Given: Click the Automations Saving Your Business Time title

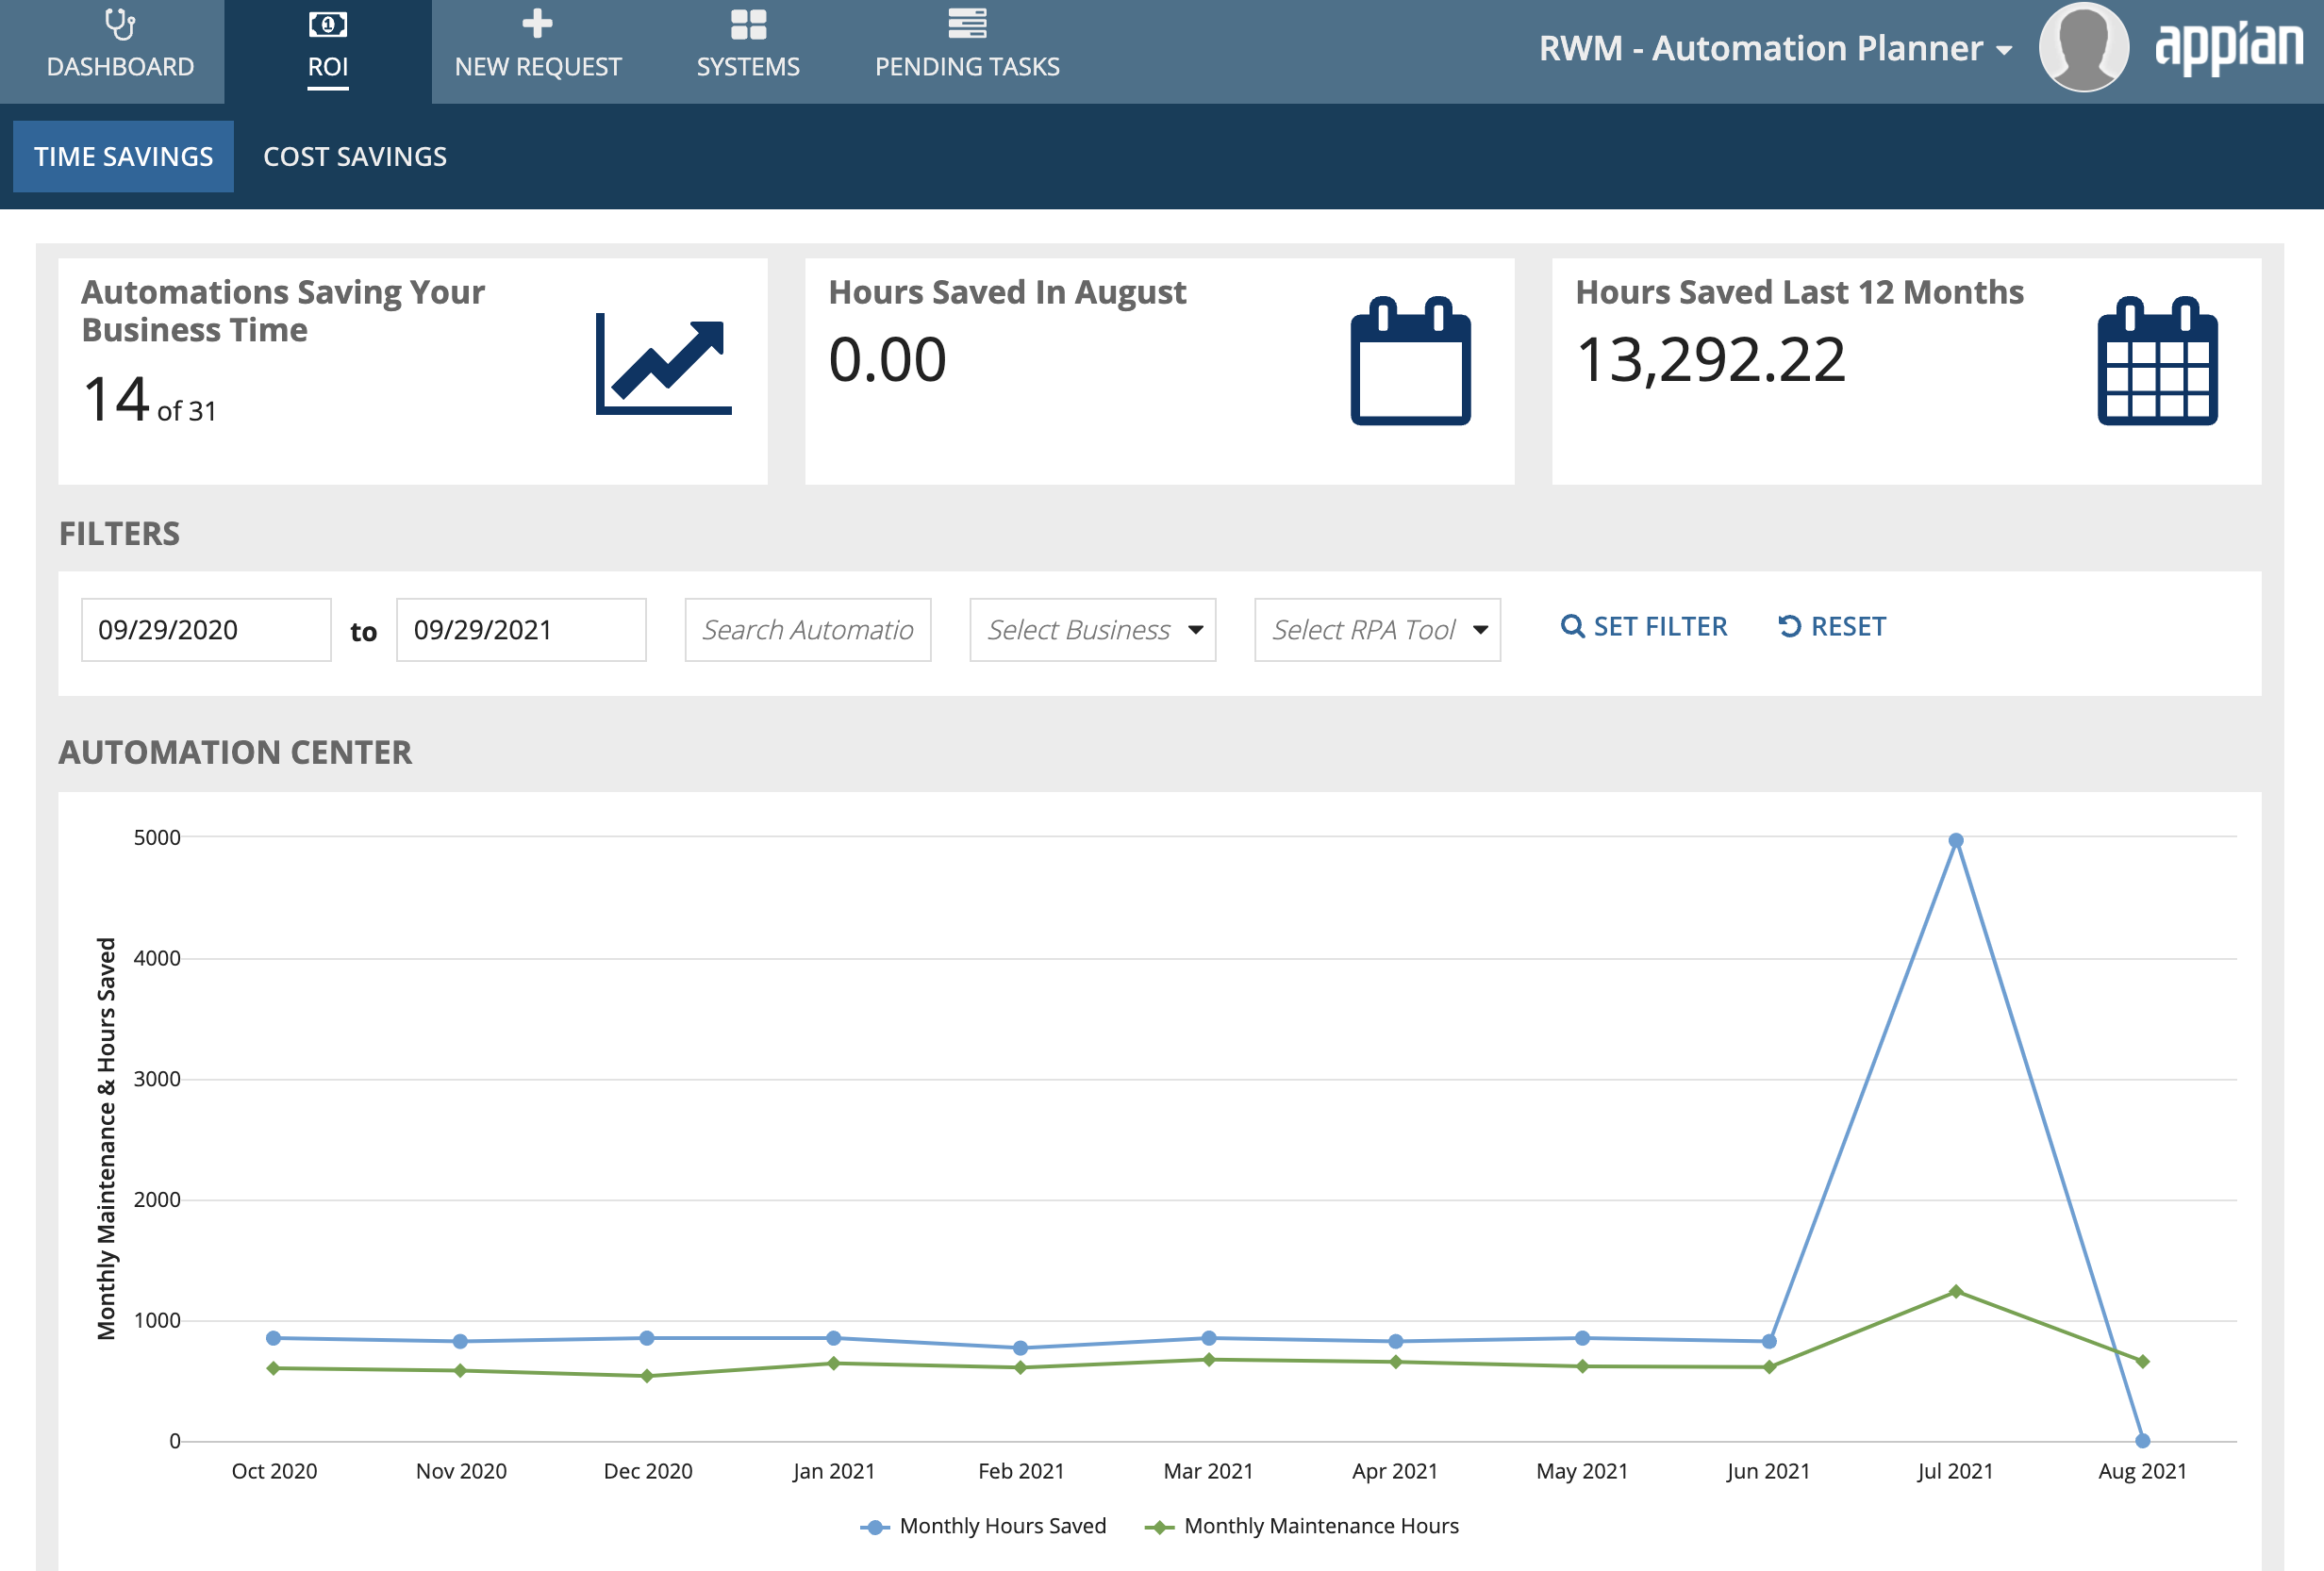Looking at the screenshot, I should coord(283,311).
